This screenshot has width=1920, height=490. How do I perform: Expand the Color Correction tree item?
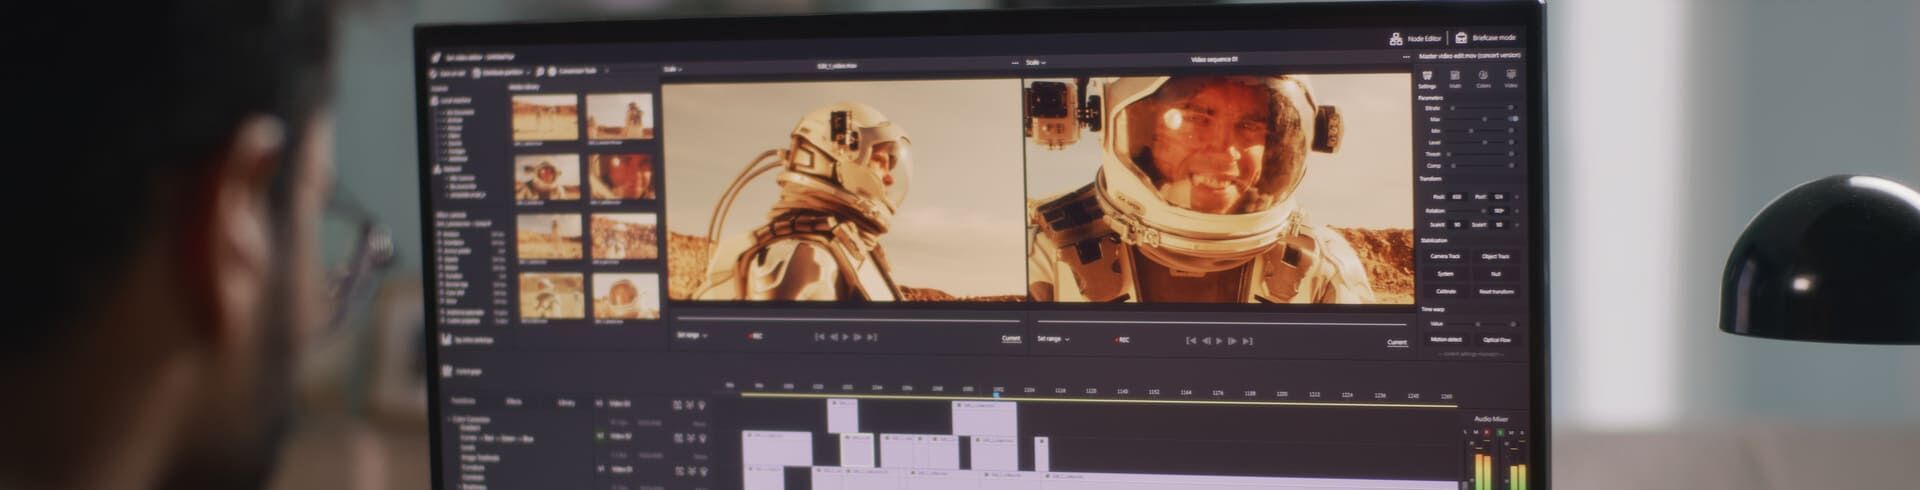(468, 420)
